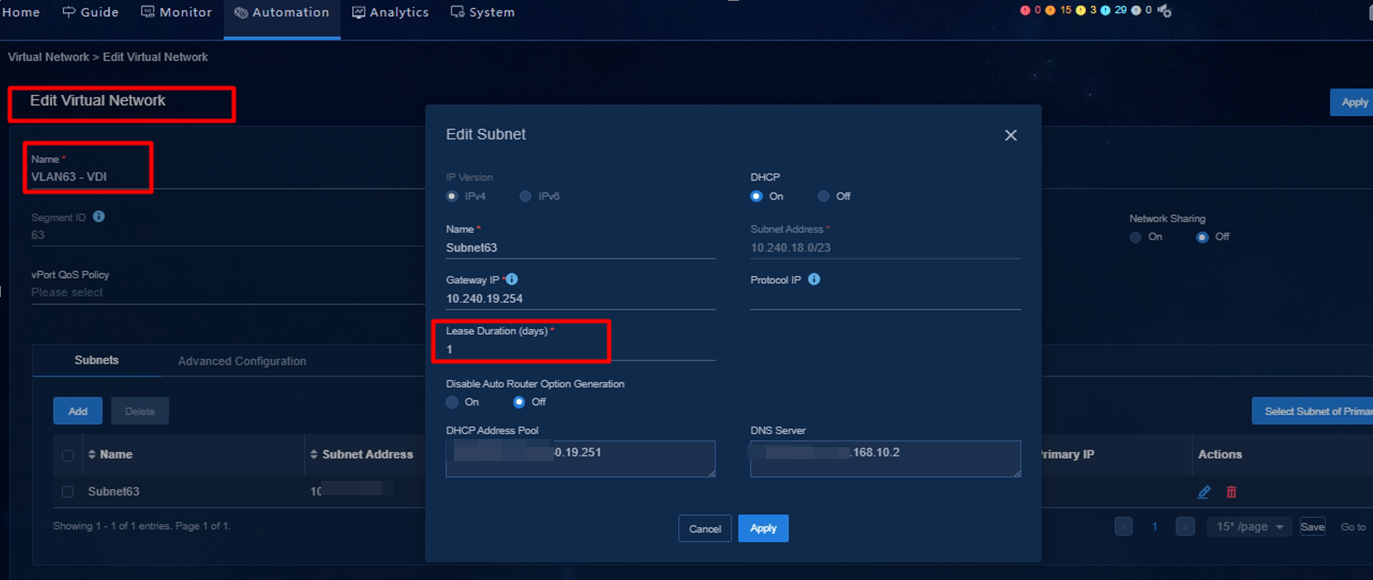Click the edit pencil icon for Subnet63
The width and height of the screenshot is (1373, 580).
tap(1204, 492)
